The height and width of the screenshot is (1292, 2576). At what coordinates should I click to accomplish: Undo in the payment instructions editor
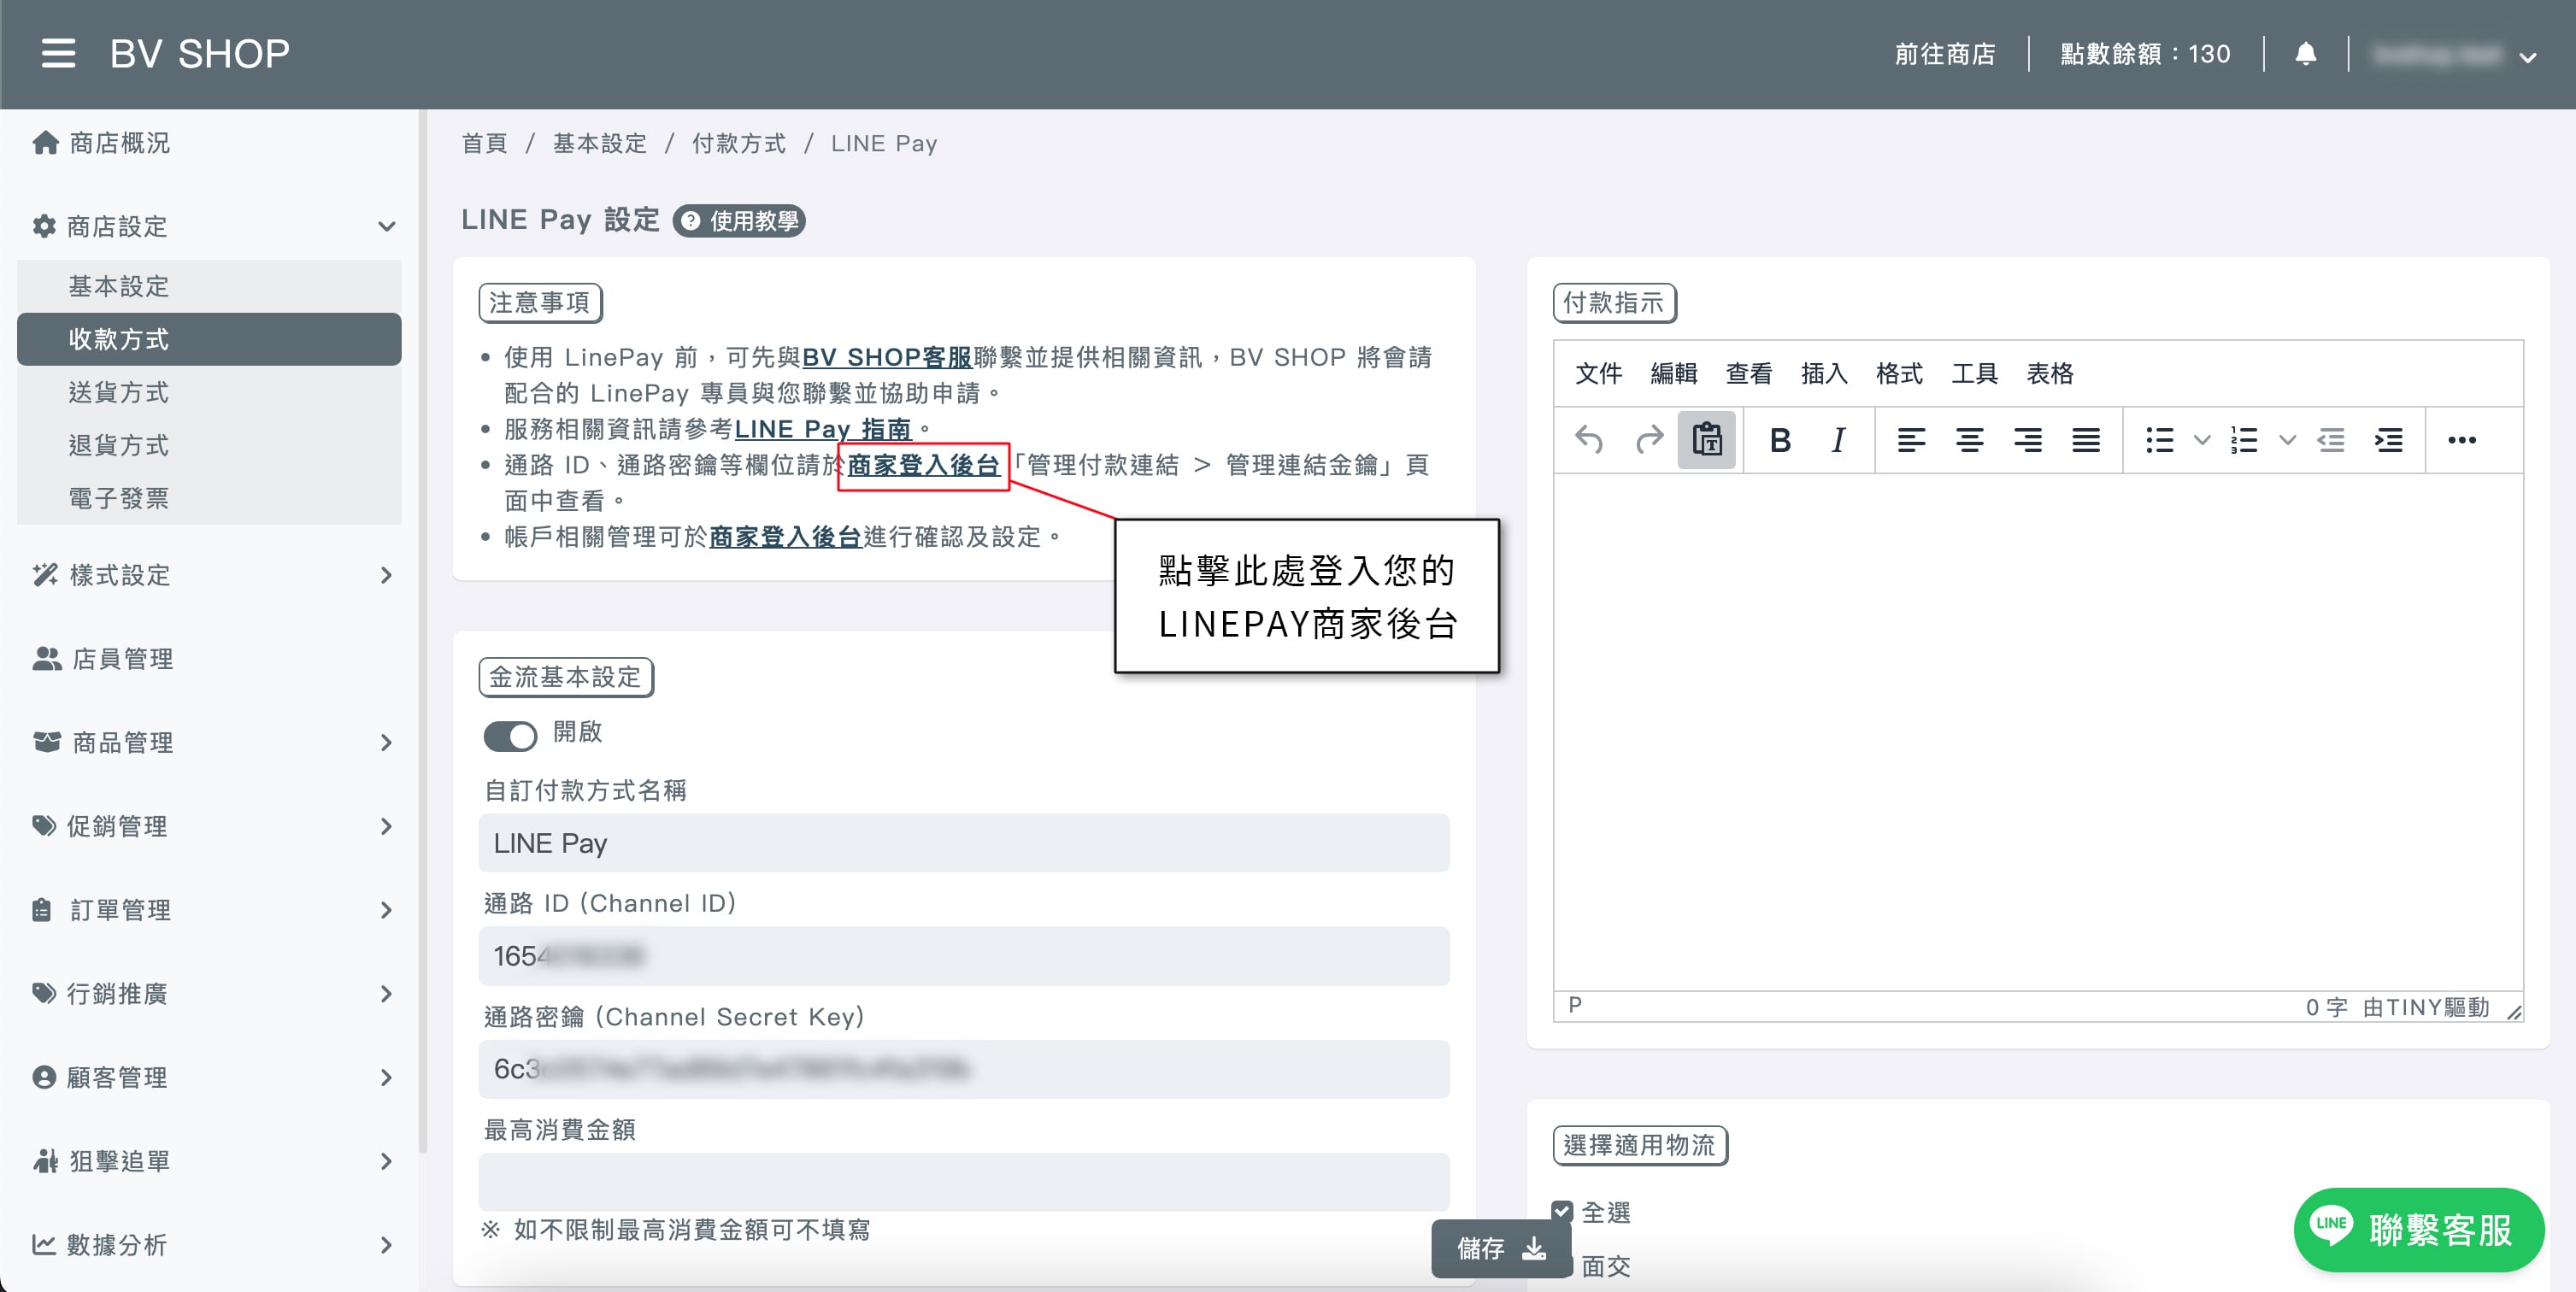pos(1588,439)
